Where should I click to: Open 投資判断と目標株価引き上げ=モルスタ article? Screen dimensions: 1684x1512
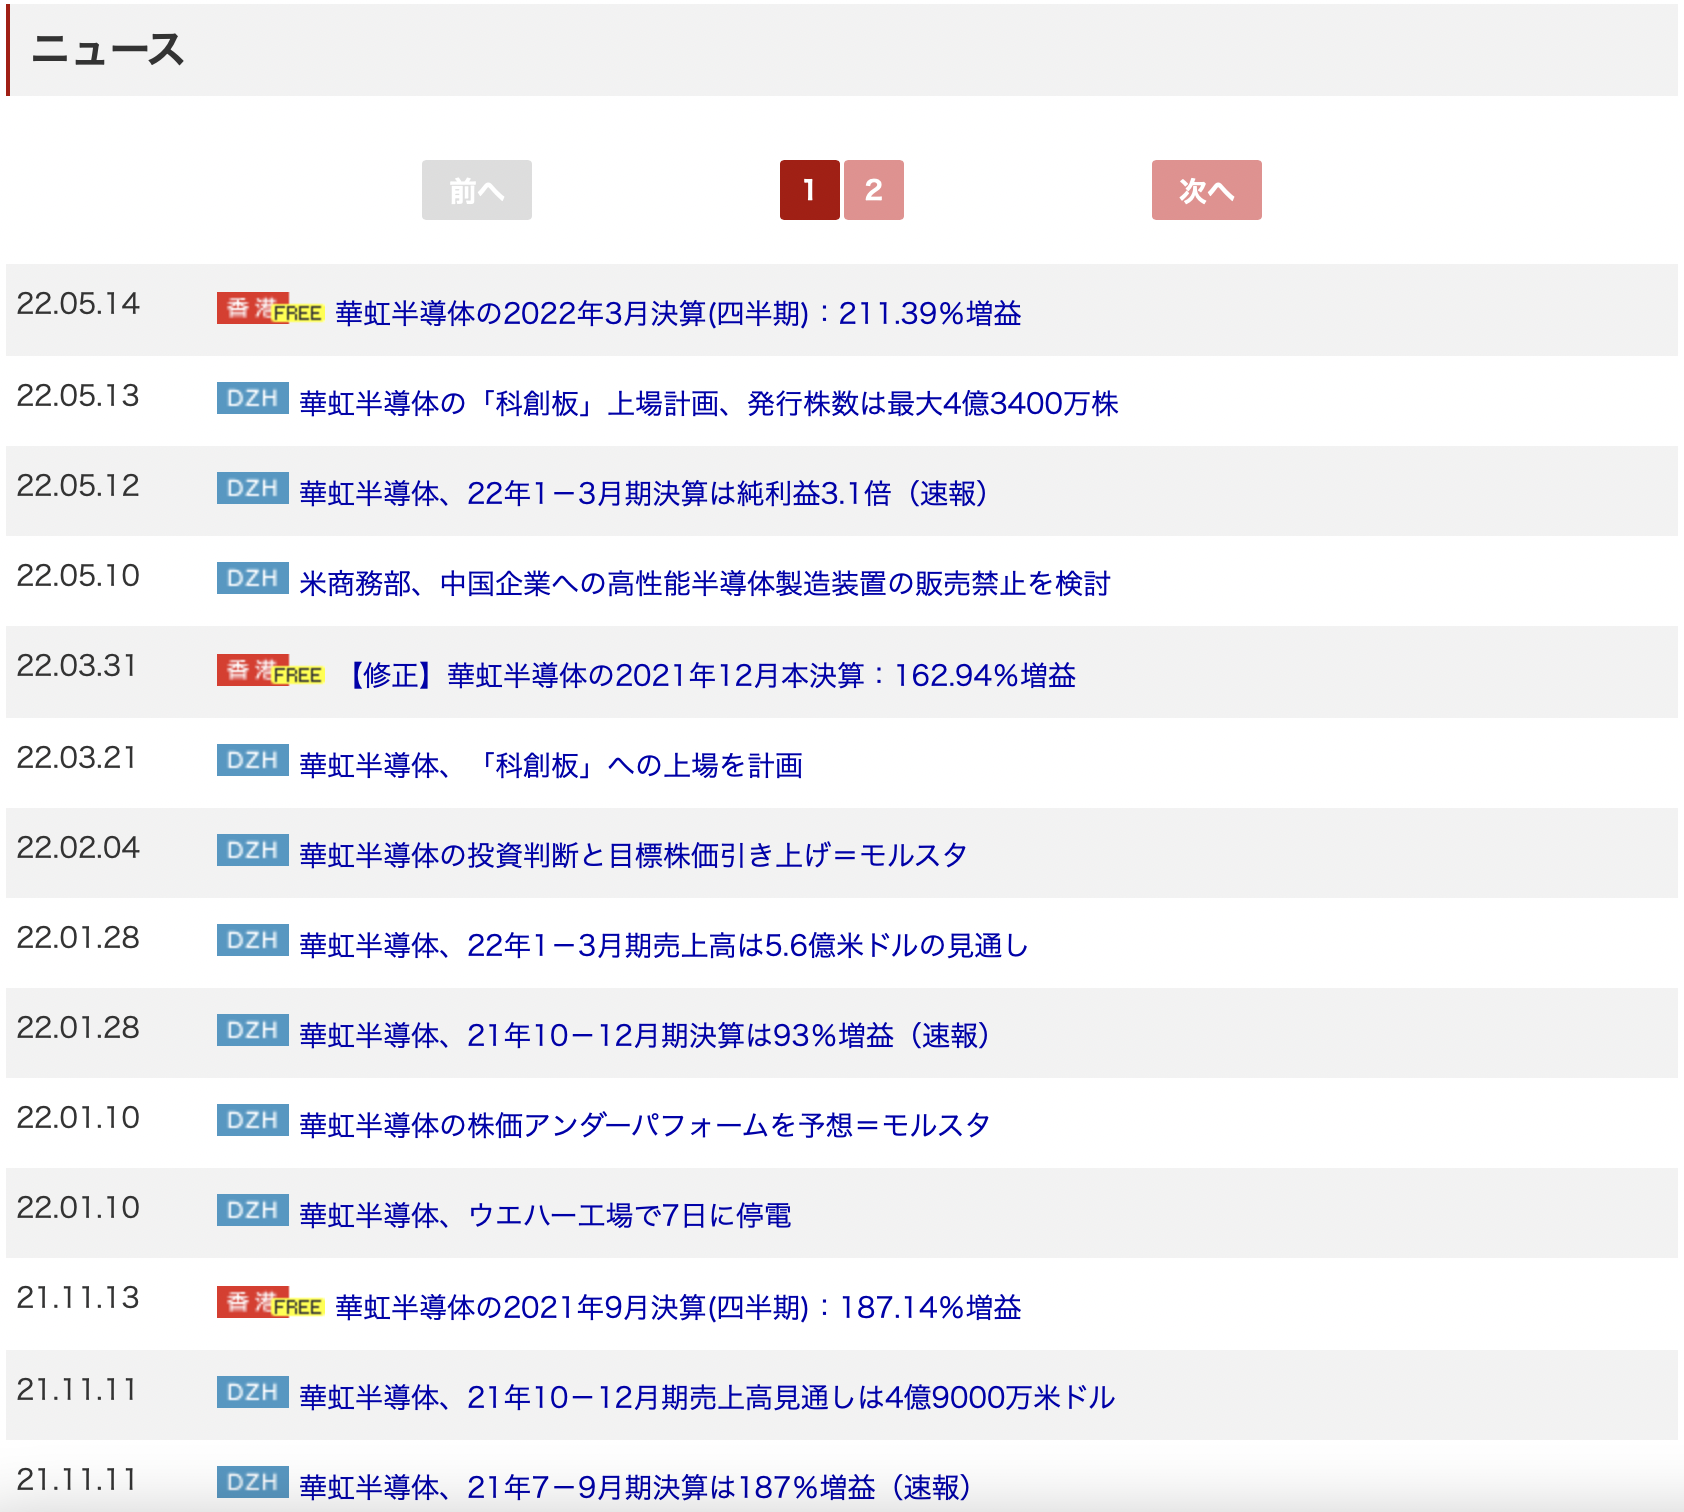coord(633,855)
